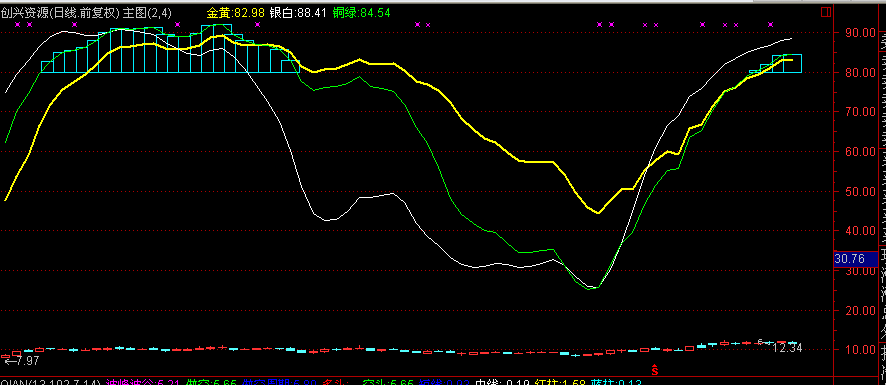Click the rightmost magenta cross marker
Viewport: 886px width, 385px height.
click(x=770, y=24)
